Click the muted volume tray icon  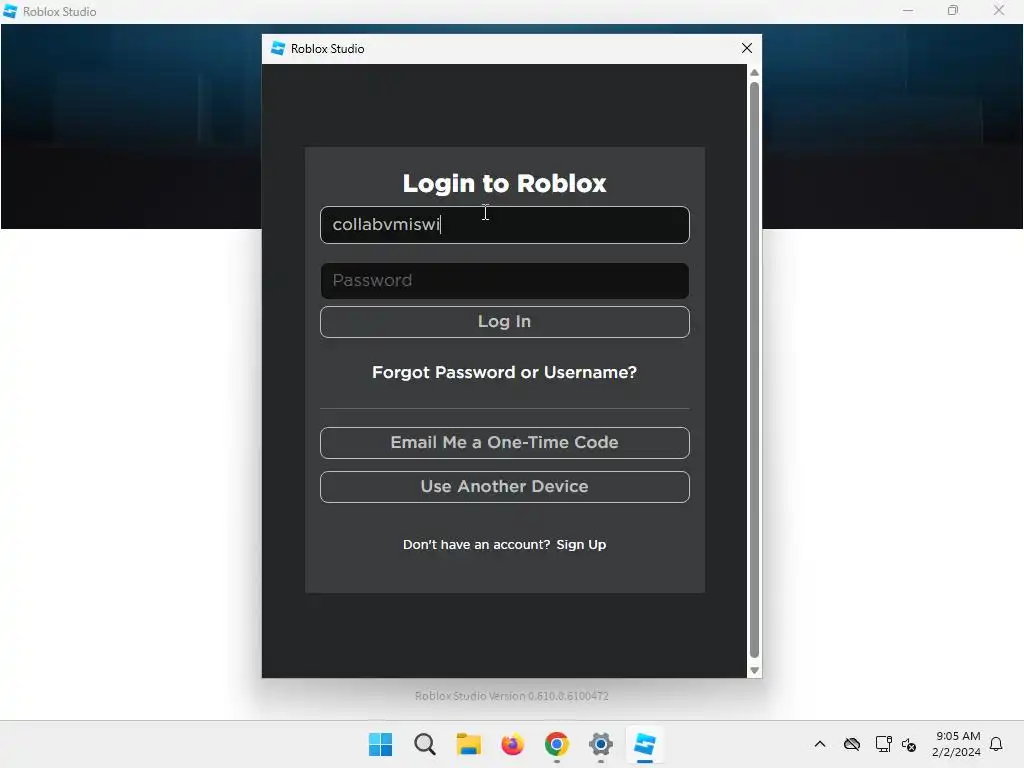[x=908, y=744]
